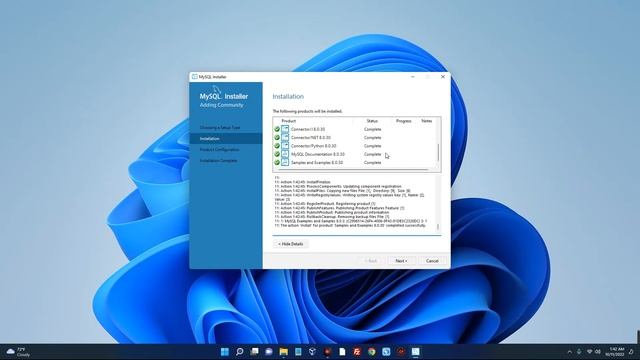
Task: Click the Notes column header
Action: [x=427, y=121]
